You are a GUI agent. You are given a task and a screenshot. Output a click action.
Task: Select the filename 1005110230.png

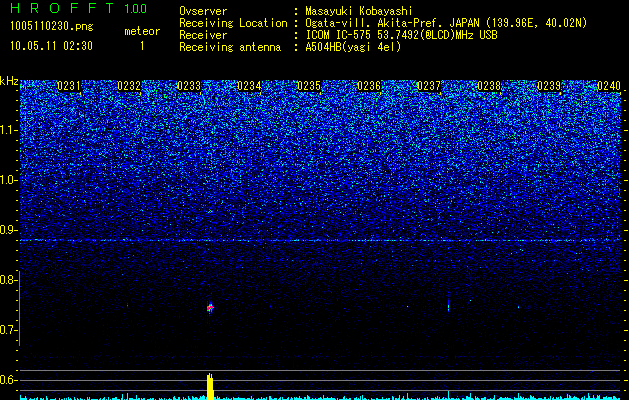(x=52, y=27)
